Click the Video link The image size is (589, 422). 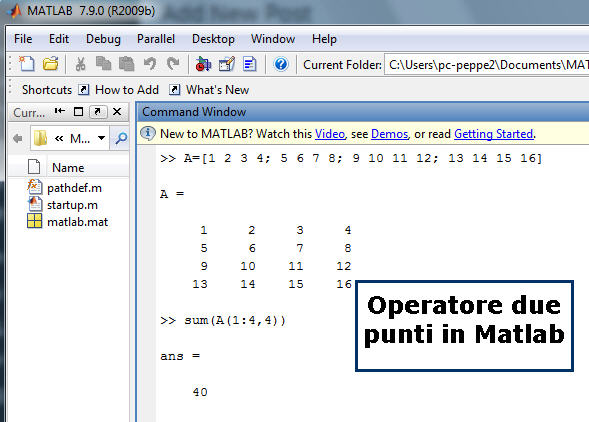(x=329, y=134)
